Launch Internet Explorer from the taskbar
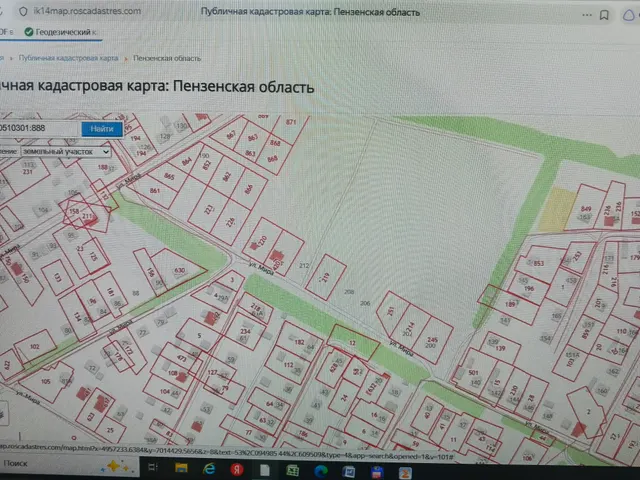This screenshot has height=480, width=640. (x=209, y=469)
